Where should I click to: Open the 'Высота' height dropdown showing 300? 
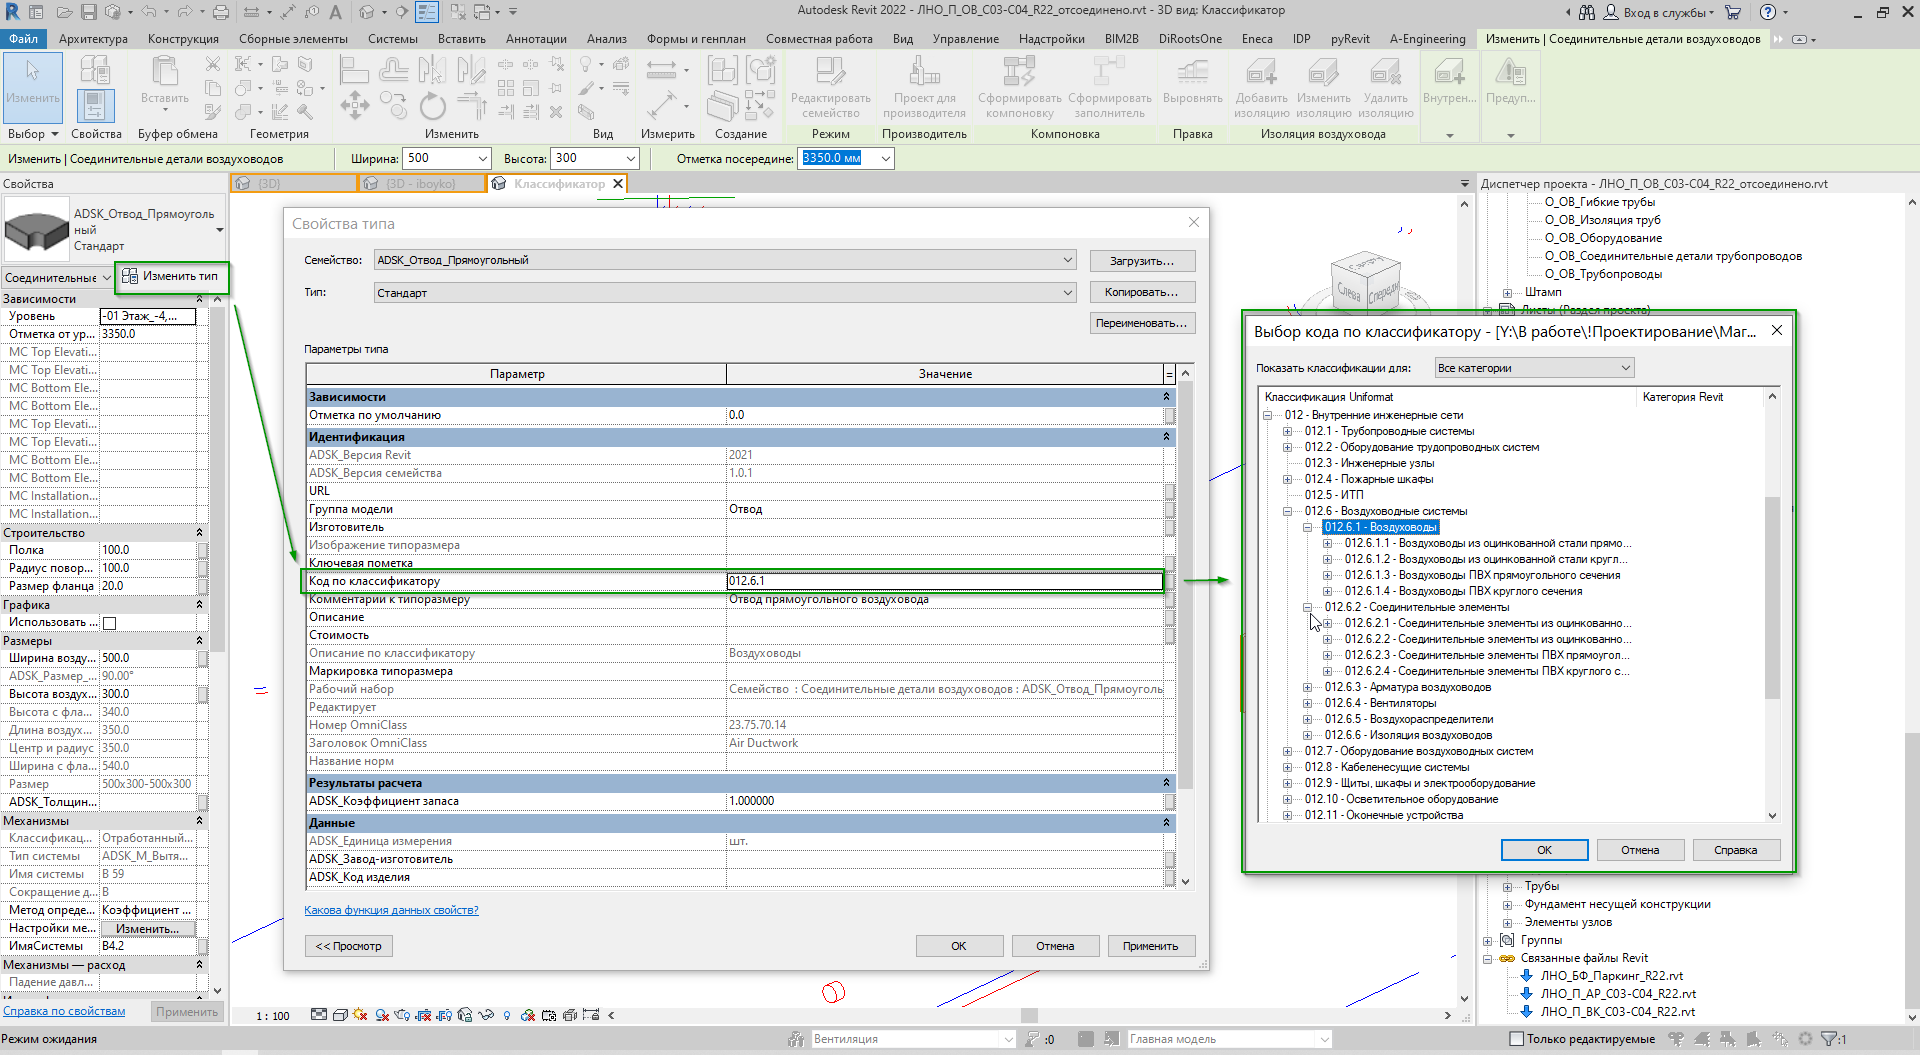(631, 158)
